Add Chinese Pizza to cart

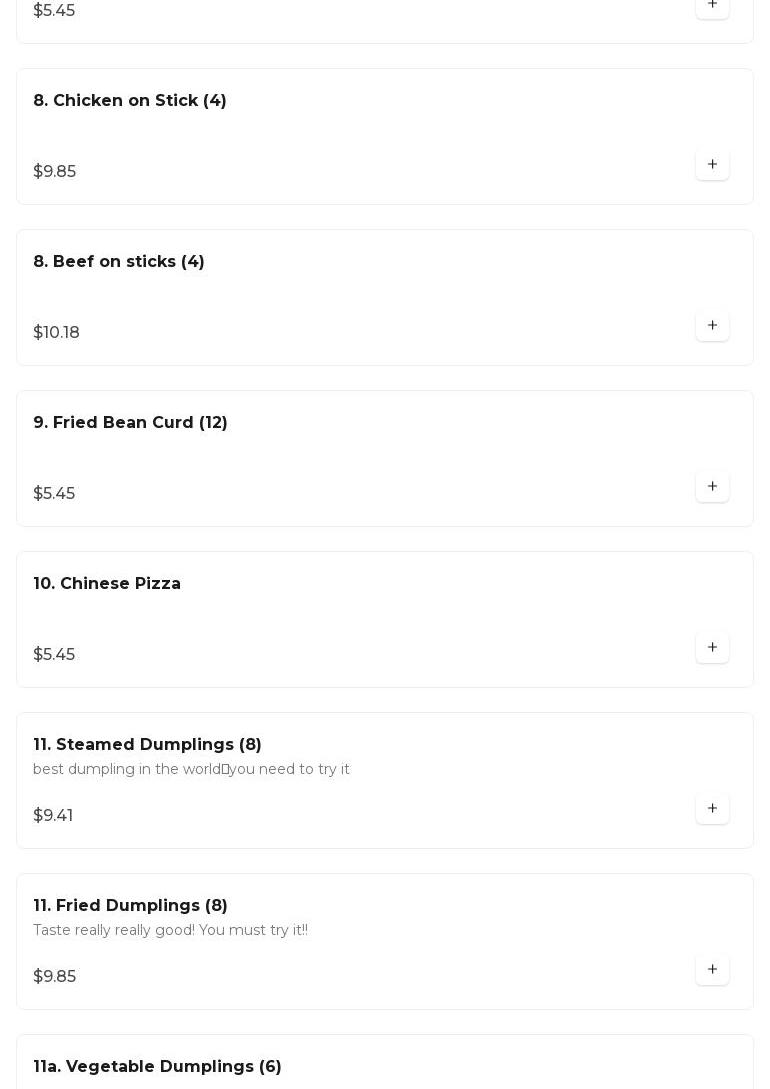pyautogui.click(x=712, y=648)
